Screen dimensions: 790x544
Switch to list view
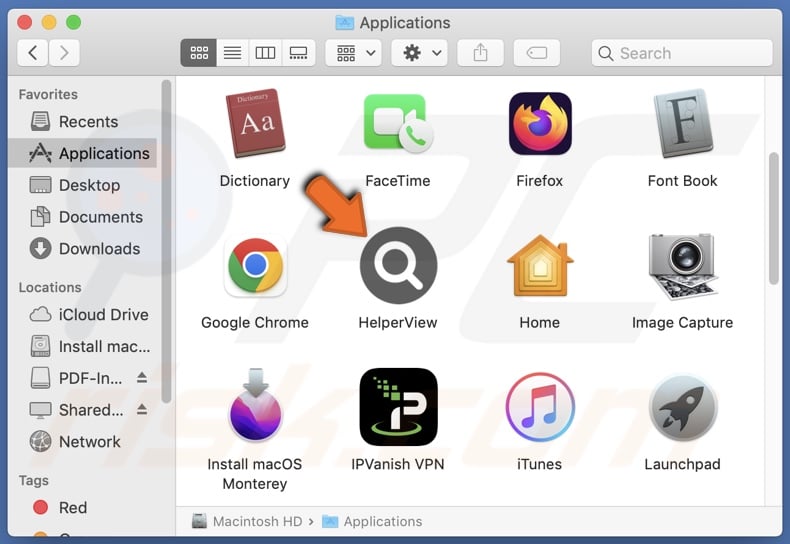[232, 53]
